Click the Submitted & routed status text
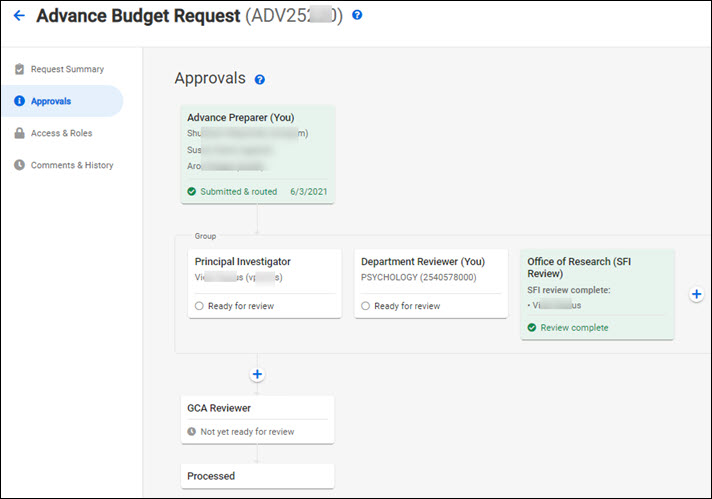Viewport: 712px width, 499px height. coord(238,192)
